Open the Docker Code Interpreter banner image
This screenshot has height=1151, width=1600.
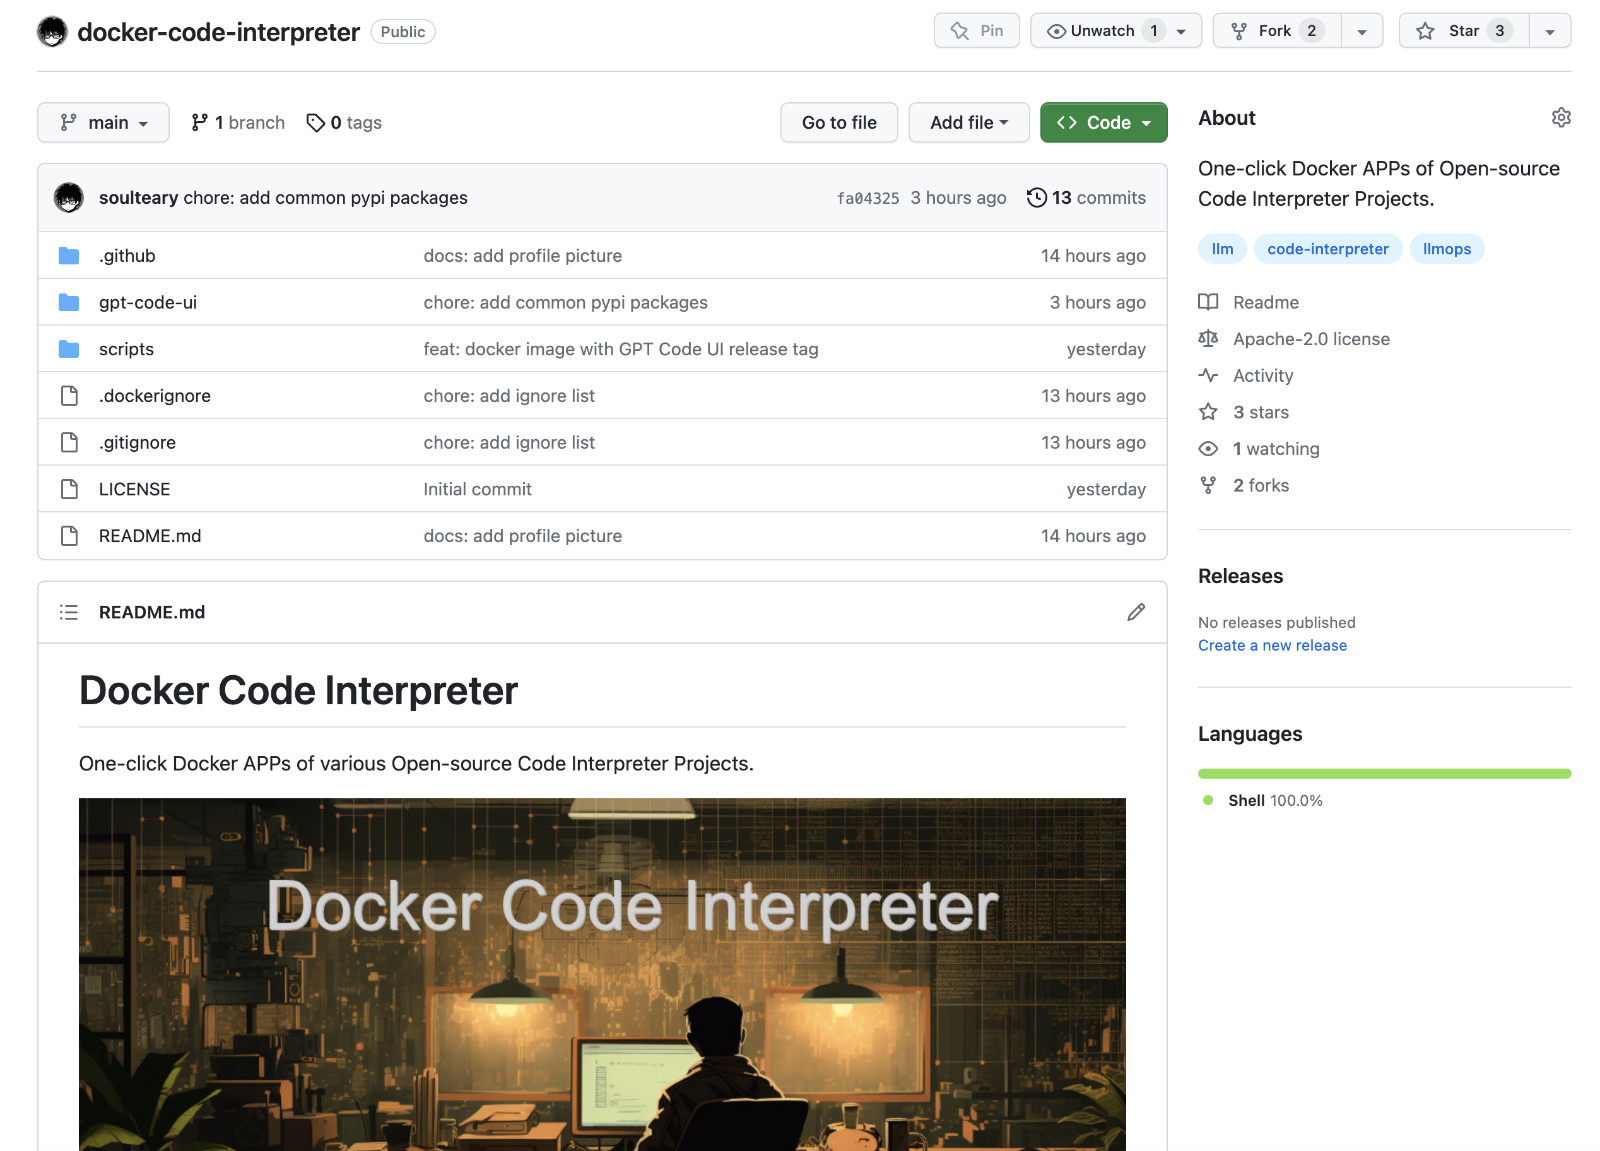[x=602, y=974]
